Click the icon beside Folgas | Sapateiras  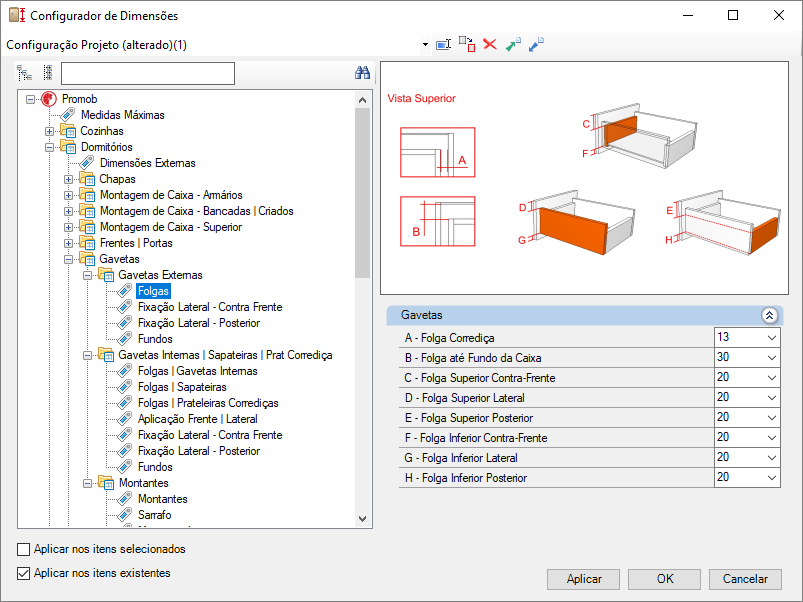click(x=124, y=387)
